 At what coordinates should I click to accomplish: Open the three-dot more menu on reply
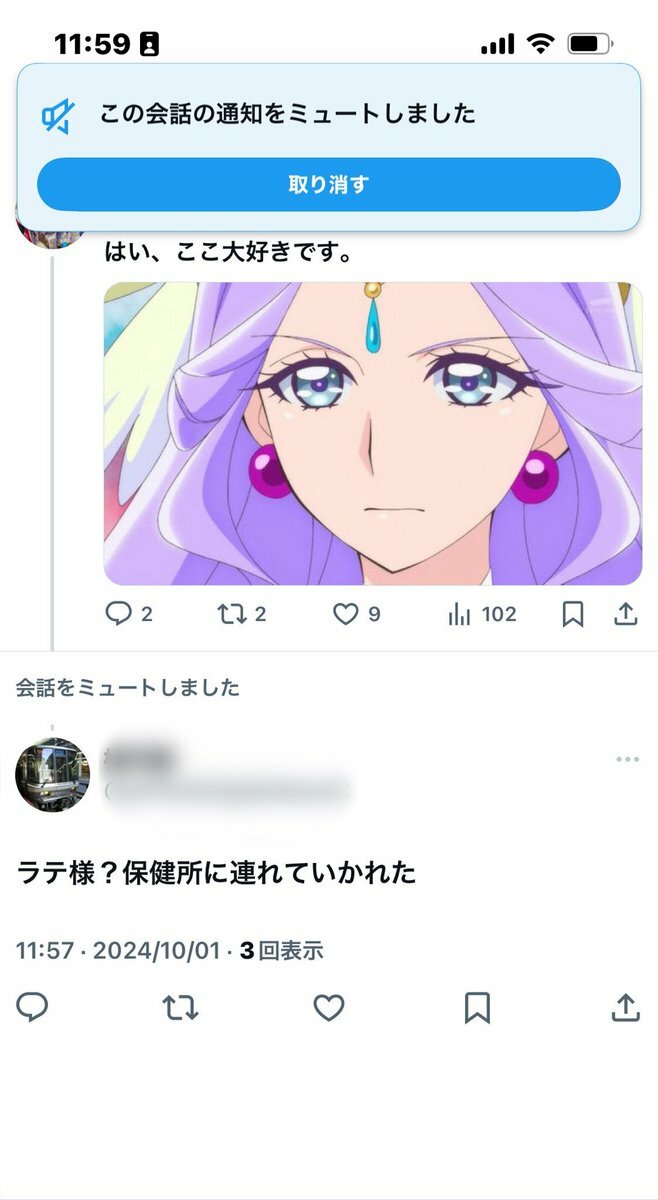(627, 760)
